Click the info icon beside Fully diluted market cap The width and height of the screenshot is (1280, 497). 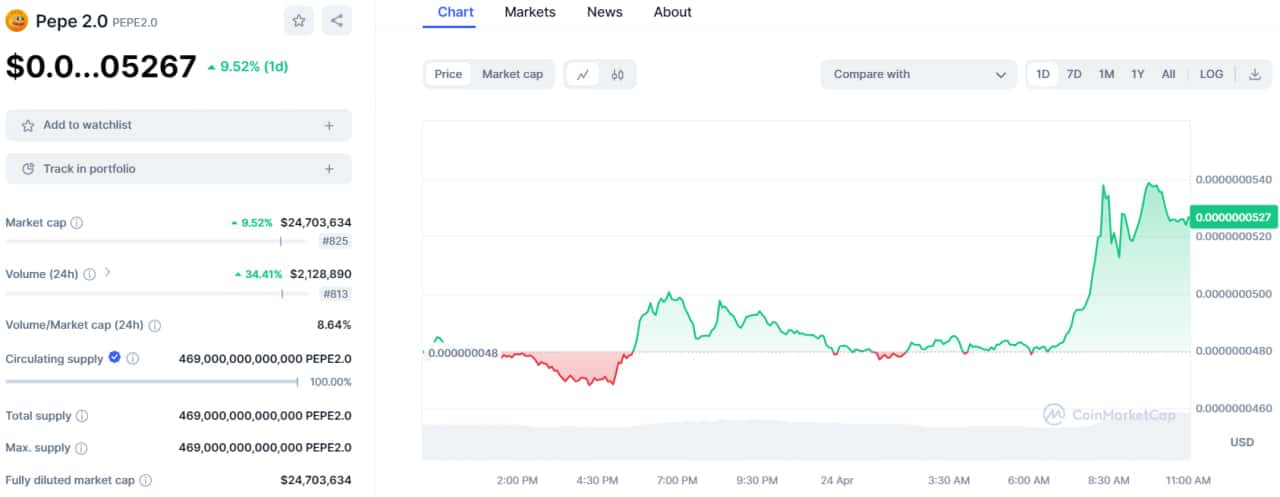pyautogui.click(x=145, y=480)
